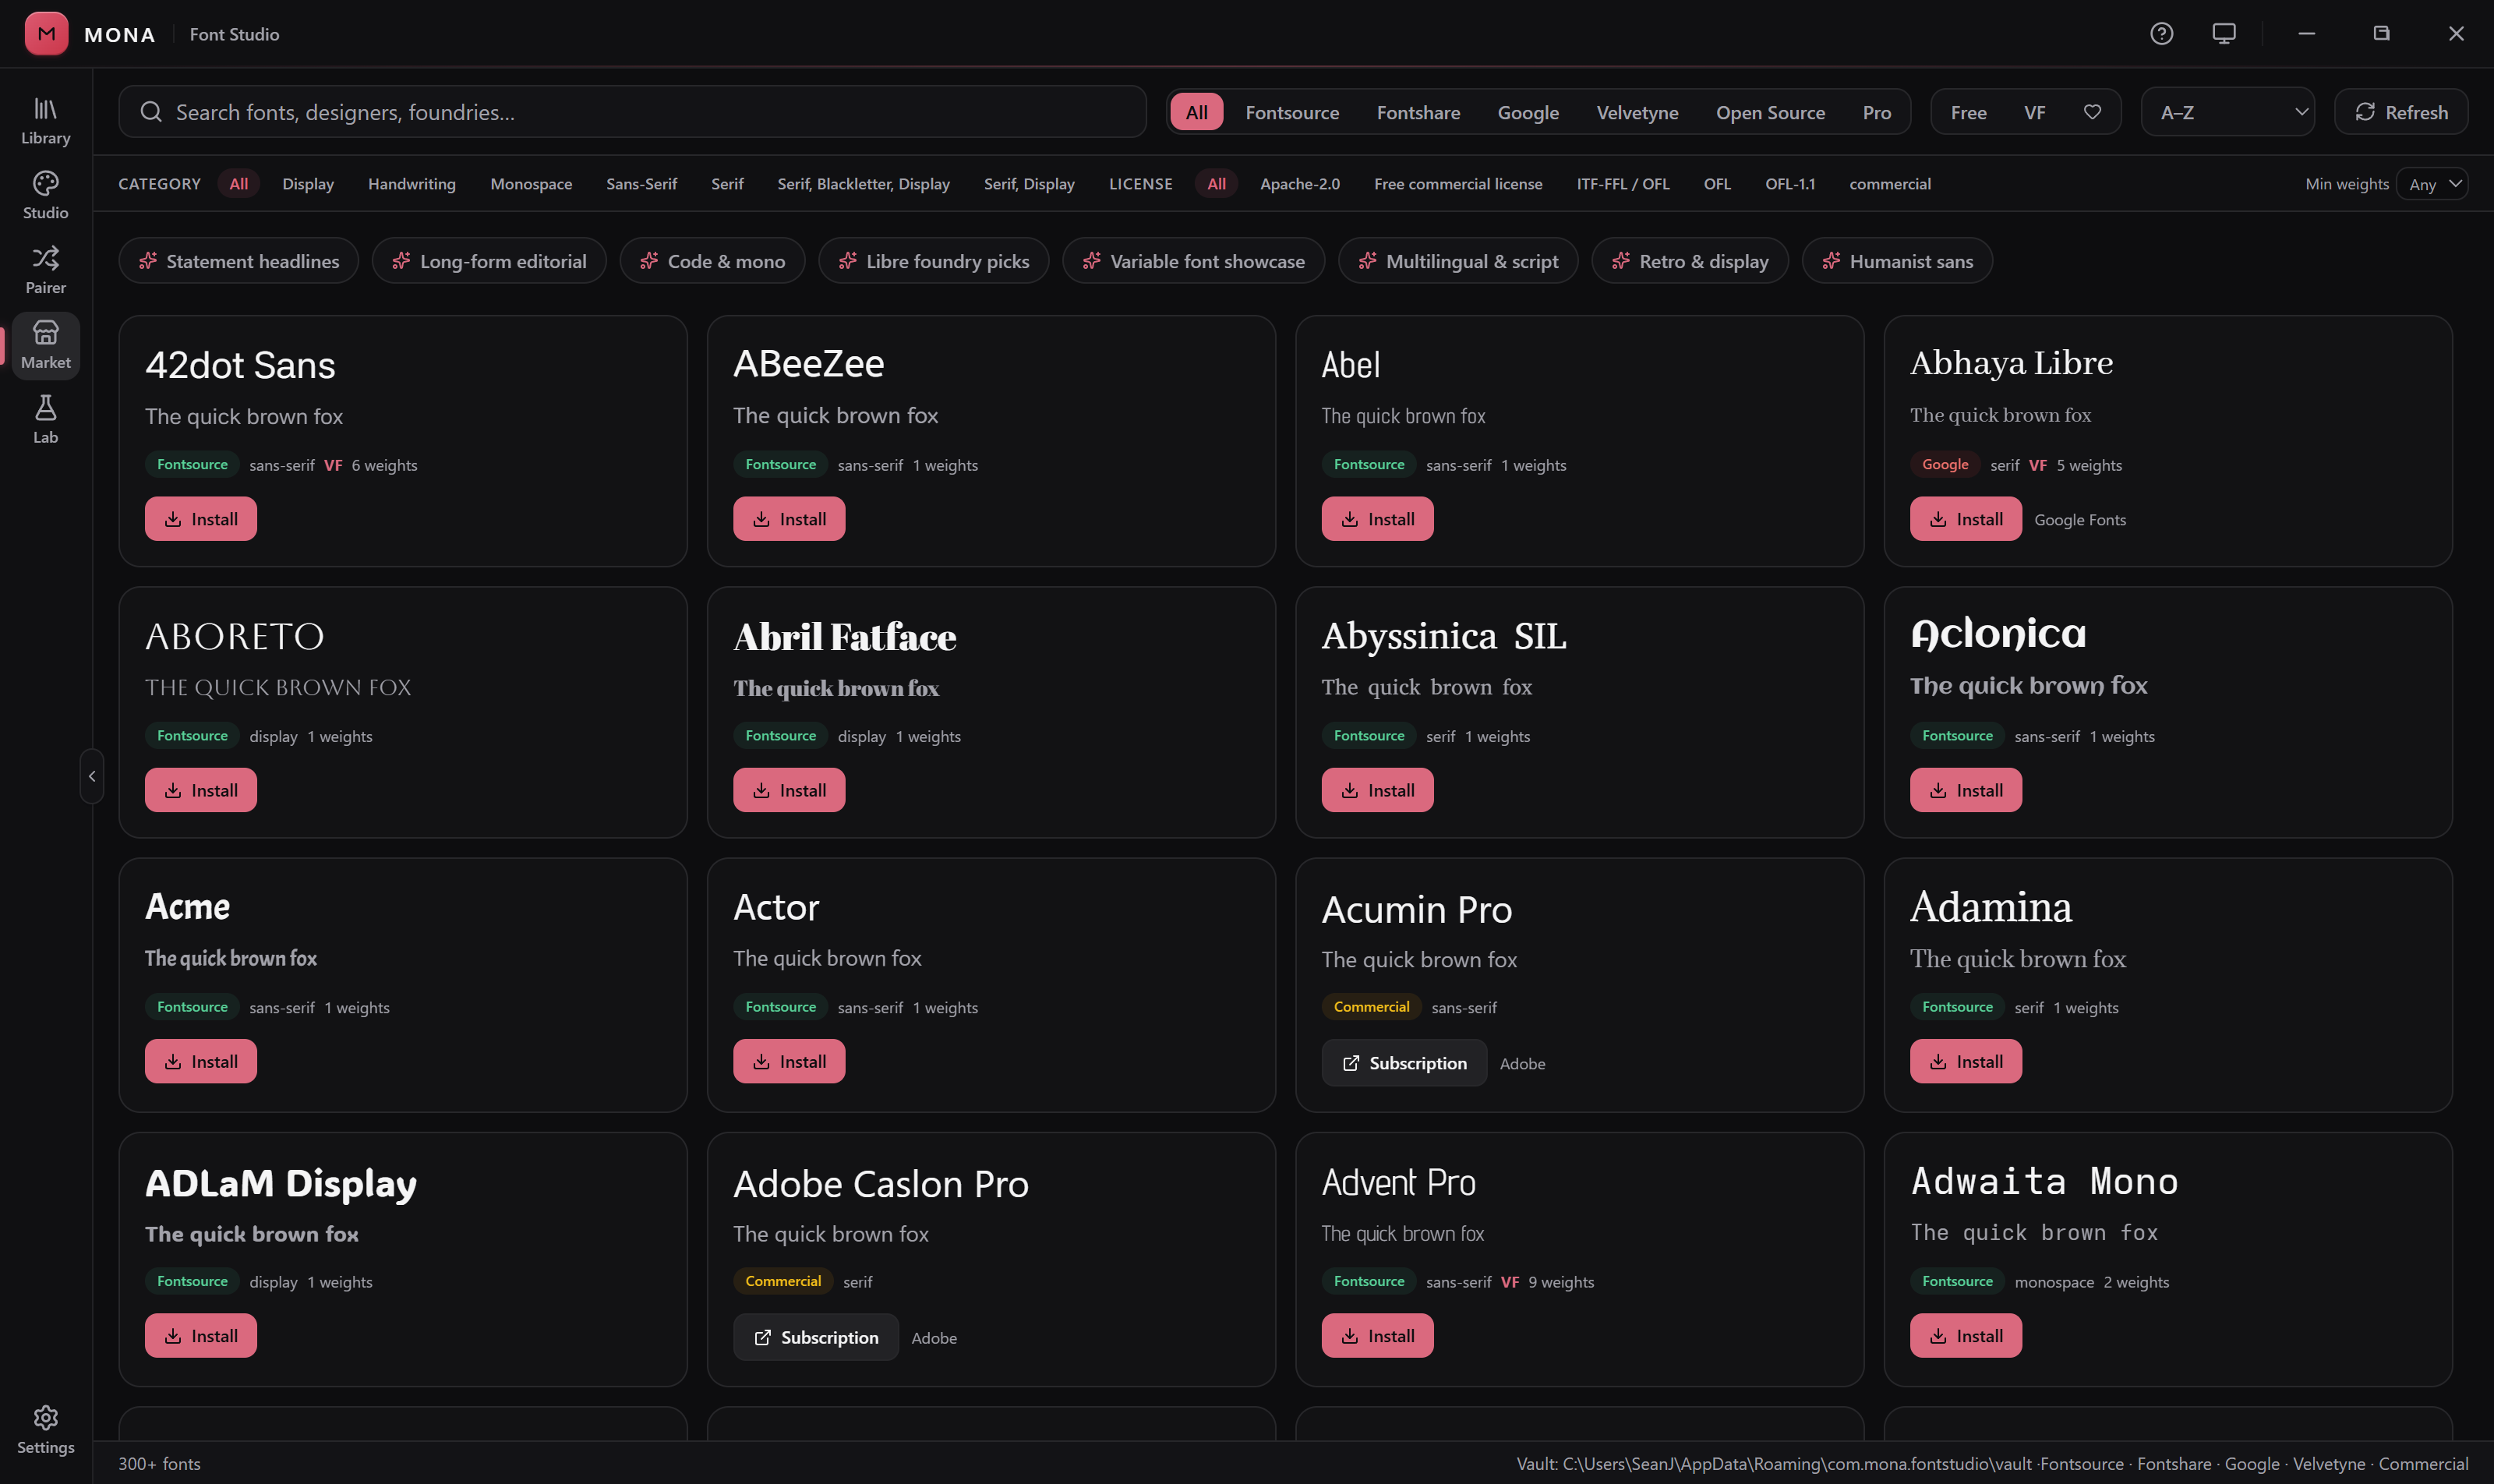The image size is (2494, 1484).
Task: Filter category by Sans-Serif
Action: (641, 184)
